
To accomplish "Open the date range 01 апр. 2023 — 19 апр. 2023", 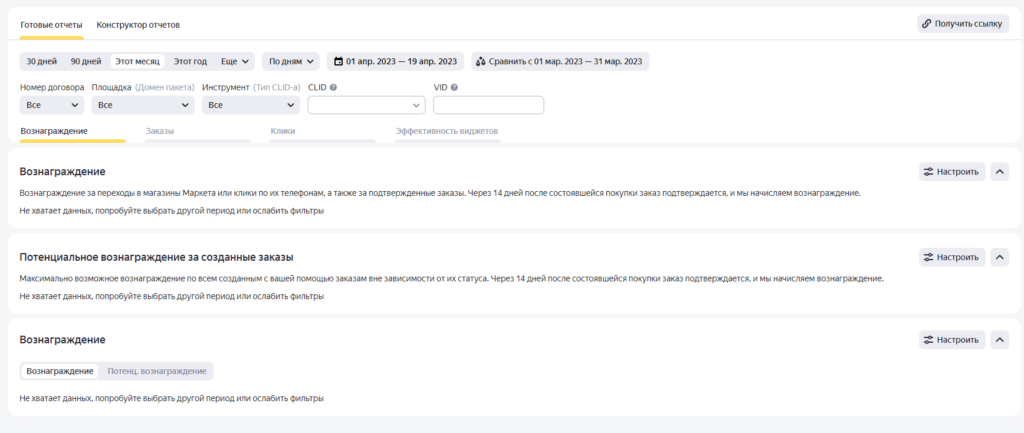I will pos(396,61).
